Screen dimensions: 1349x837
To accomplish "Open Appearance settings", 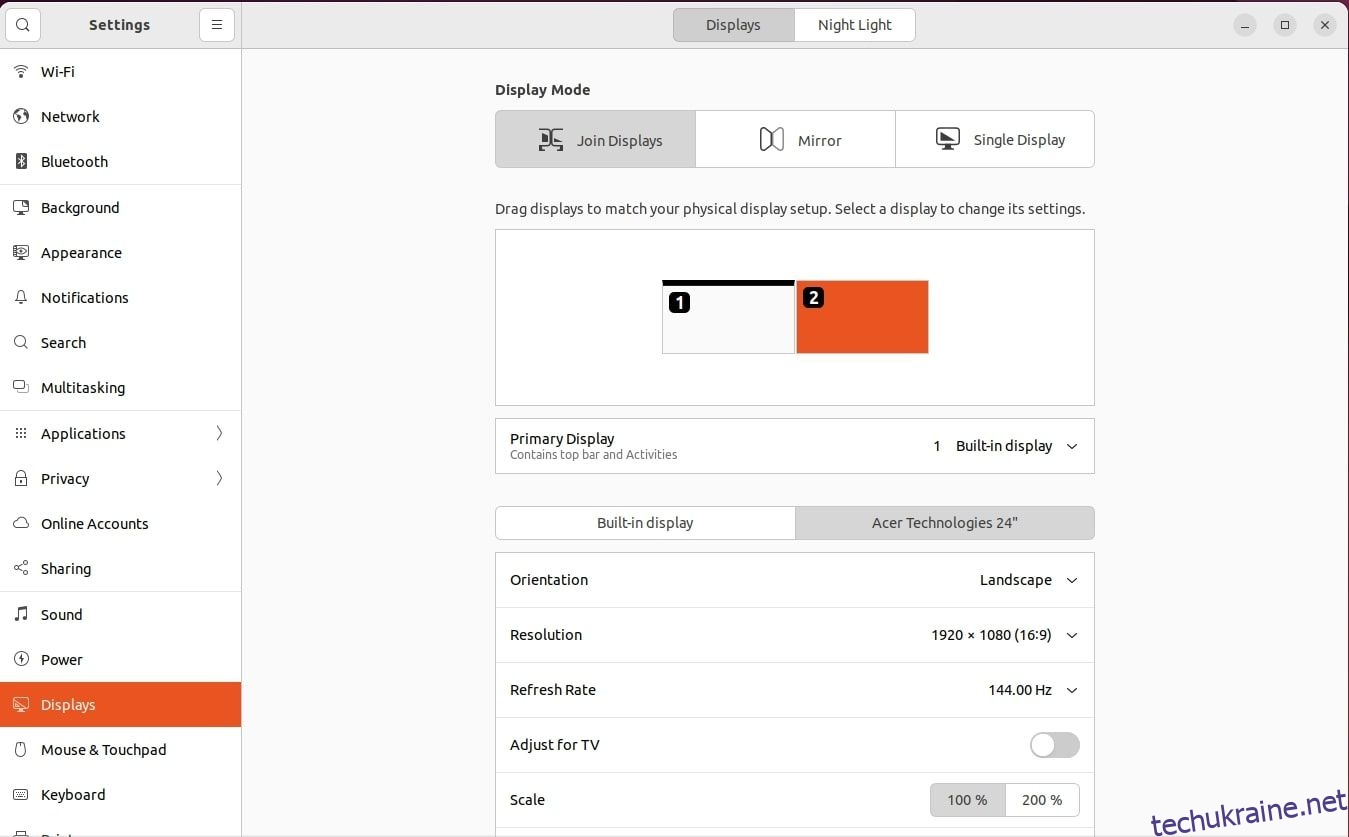I will [120, 253].
